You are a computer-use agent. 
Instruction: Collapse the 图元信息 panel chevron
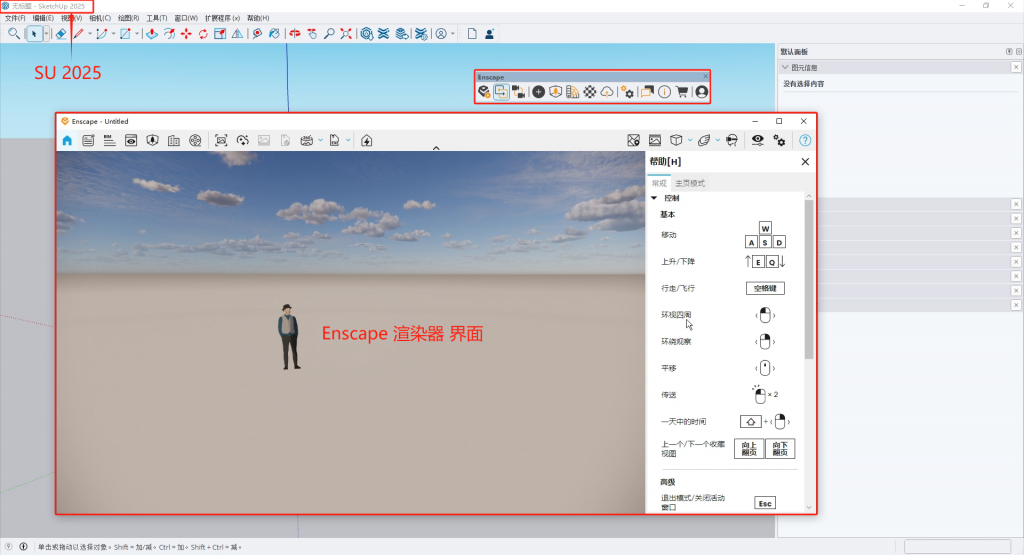[785, 67]
